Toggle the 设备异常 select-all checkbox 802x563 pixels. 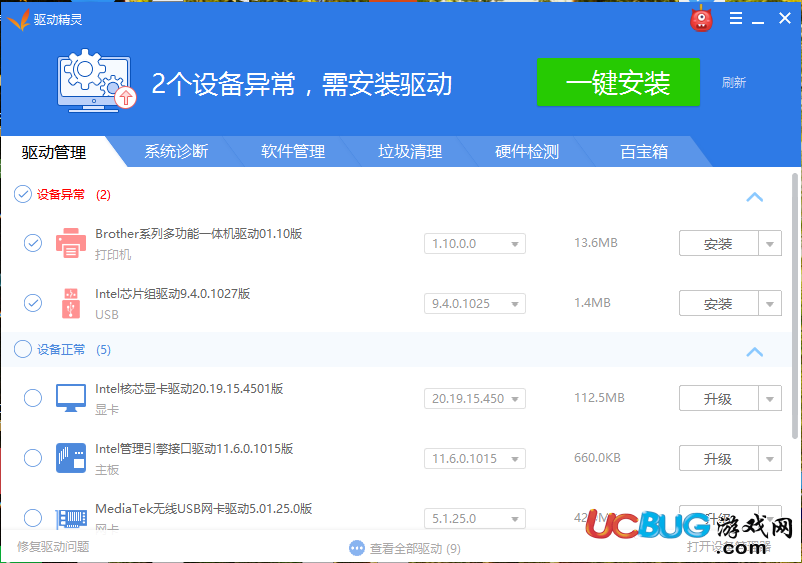point(23,194)
